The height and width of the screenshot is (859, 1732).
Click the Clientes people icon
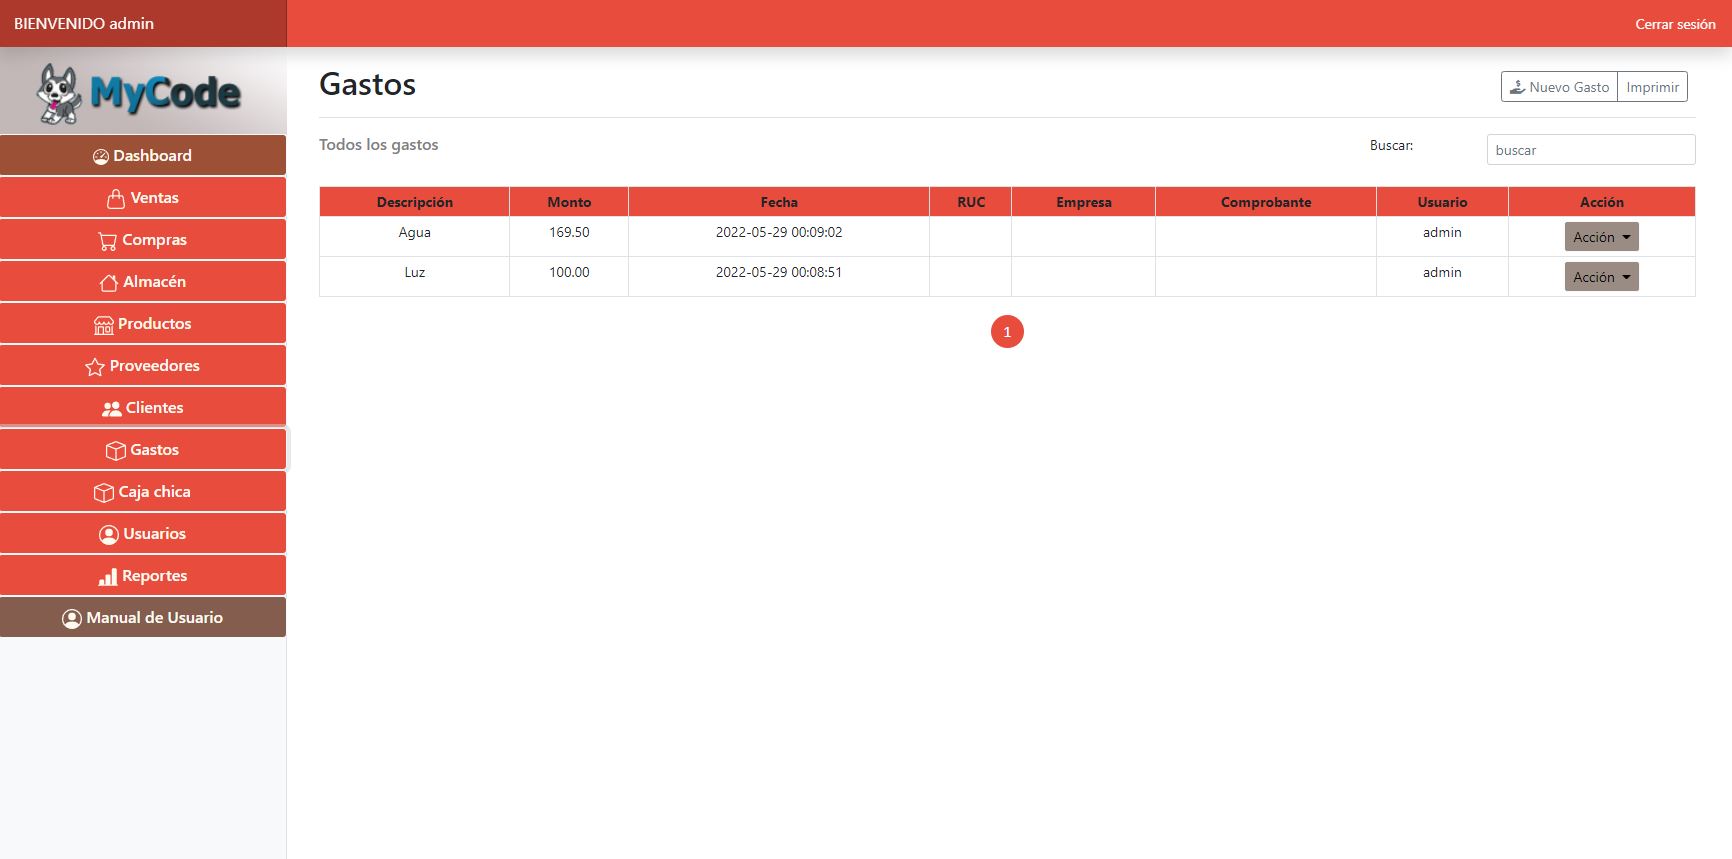(112, 409)
